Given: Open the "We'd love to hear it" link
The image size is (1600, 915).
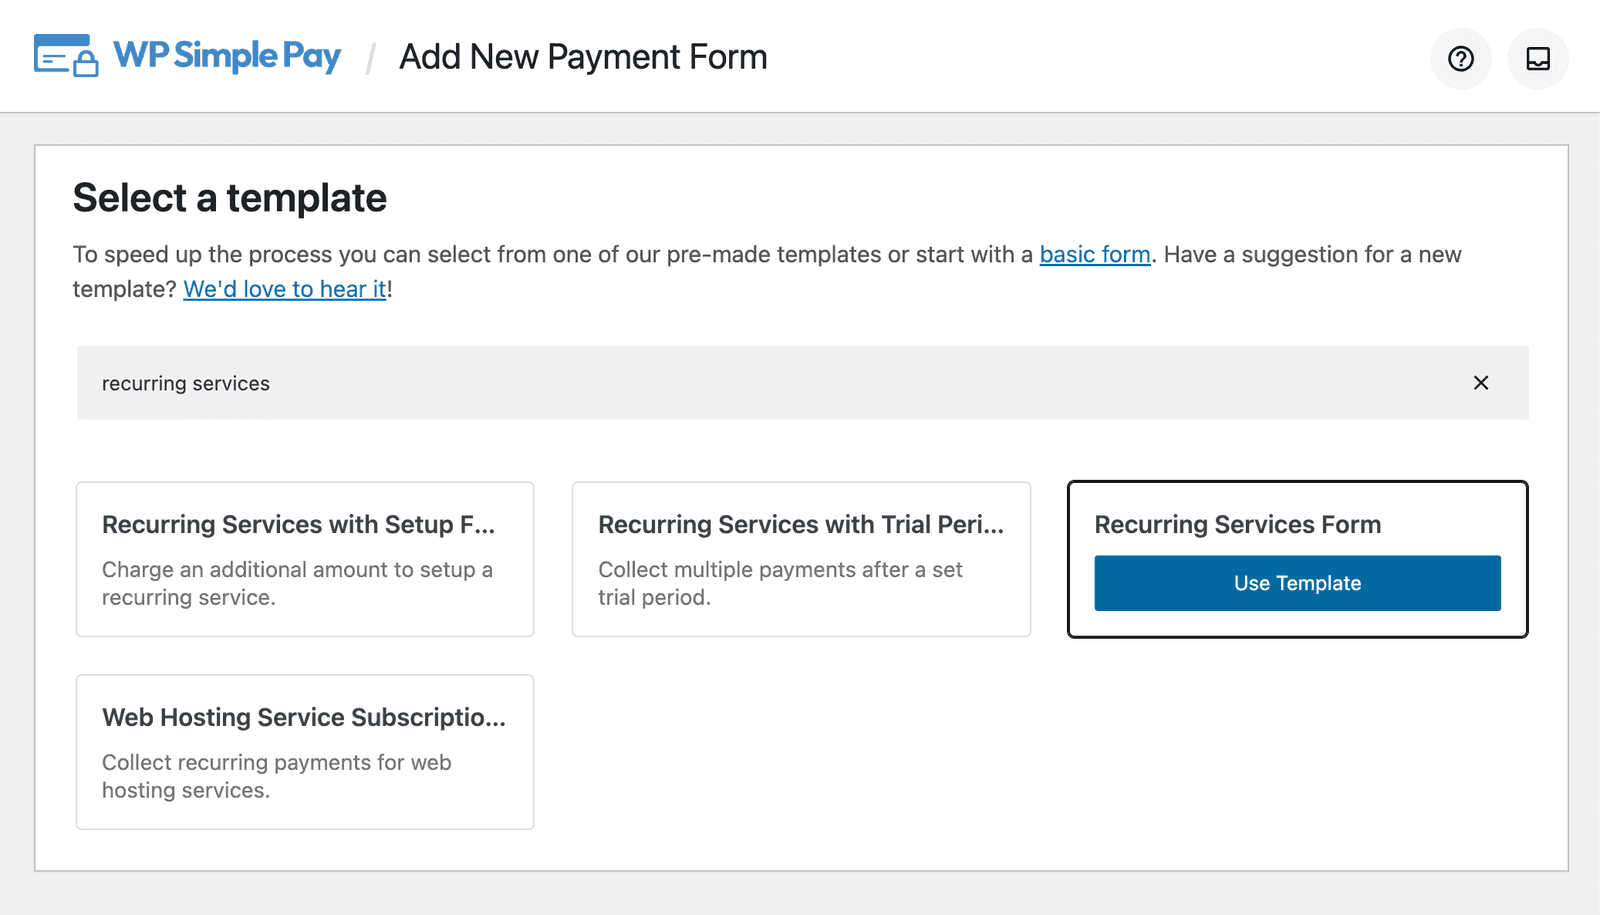Looking at the screenshot, I should point(285,289).
